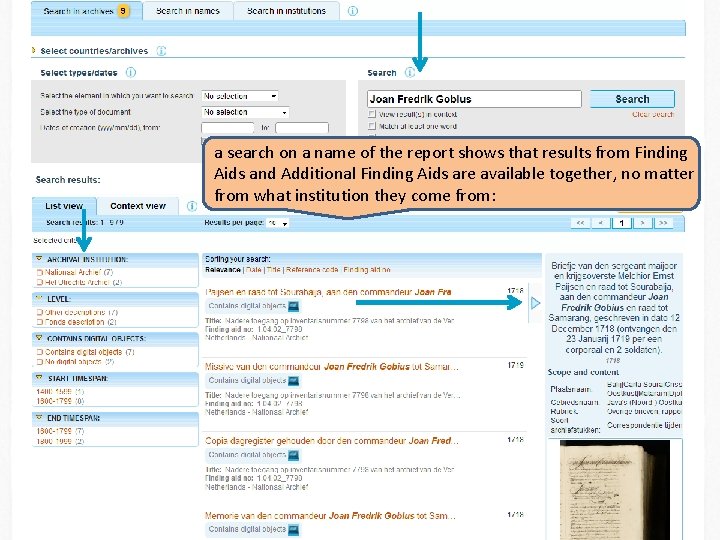This screenshot has height=540, width=720.
Task: Toggle Match at least one word checkbox
Action: (x=372, y=126)
